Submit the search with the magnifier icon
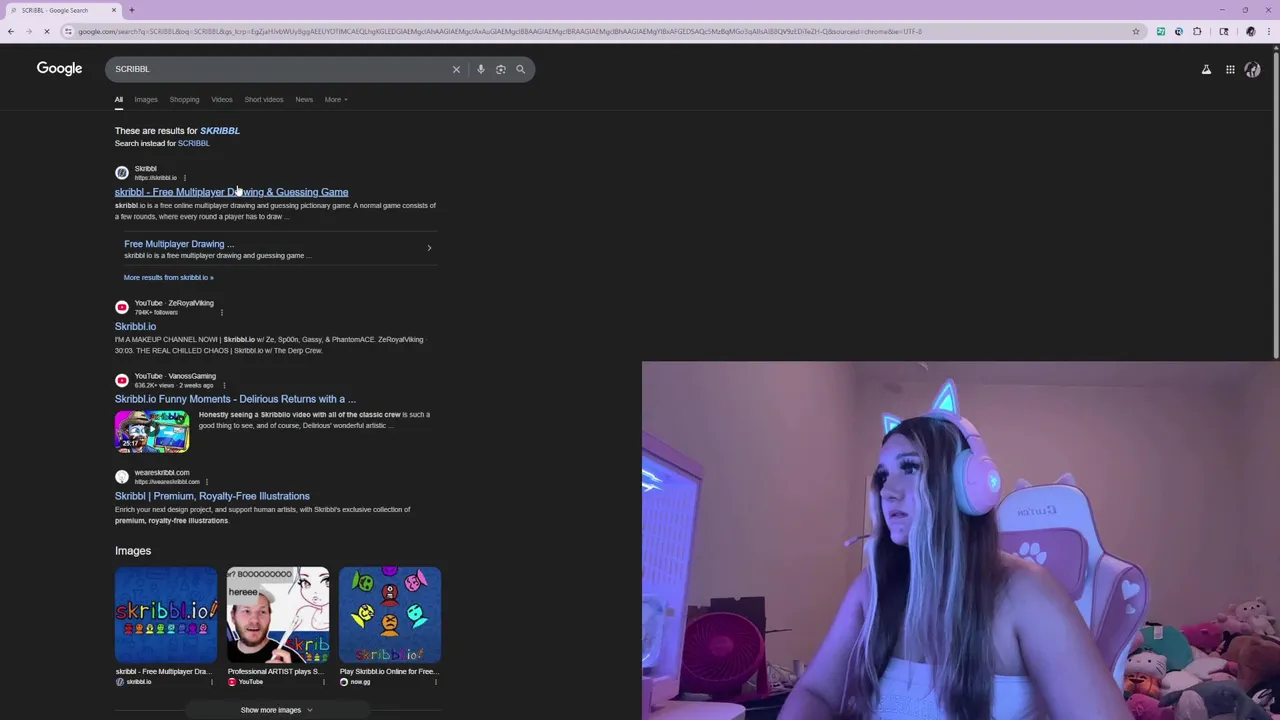Viewport: 1280px width, 720px height. pos(520,69)
